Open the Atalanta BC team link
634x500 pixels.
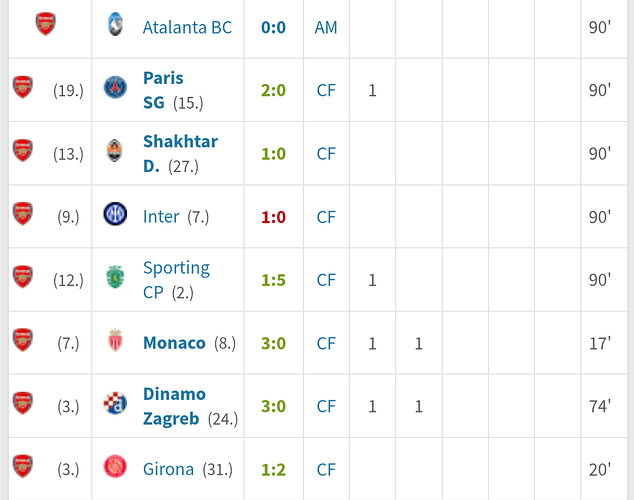[x=187, y=27]
